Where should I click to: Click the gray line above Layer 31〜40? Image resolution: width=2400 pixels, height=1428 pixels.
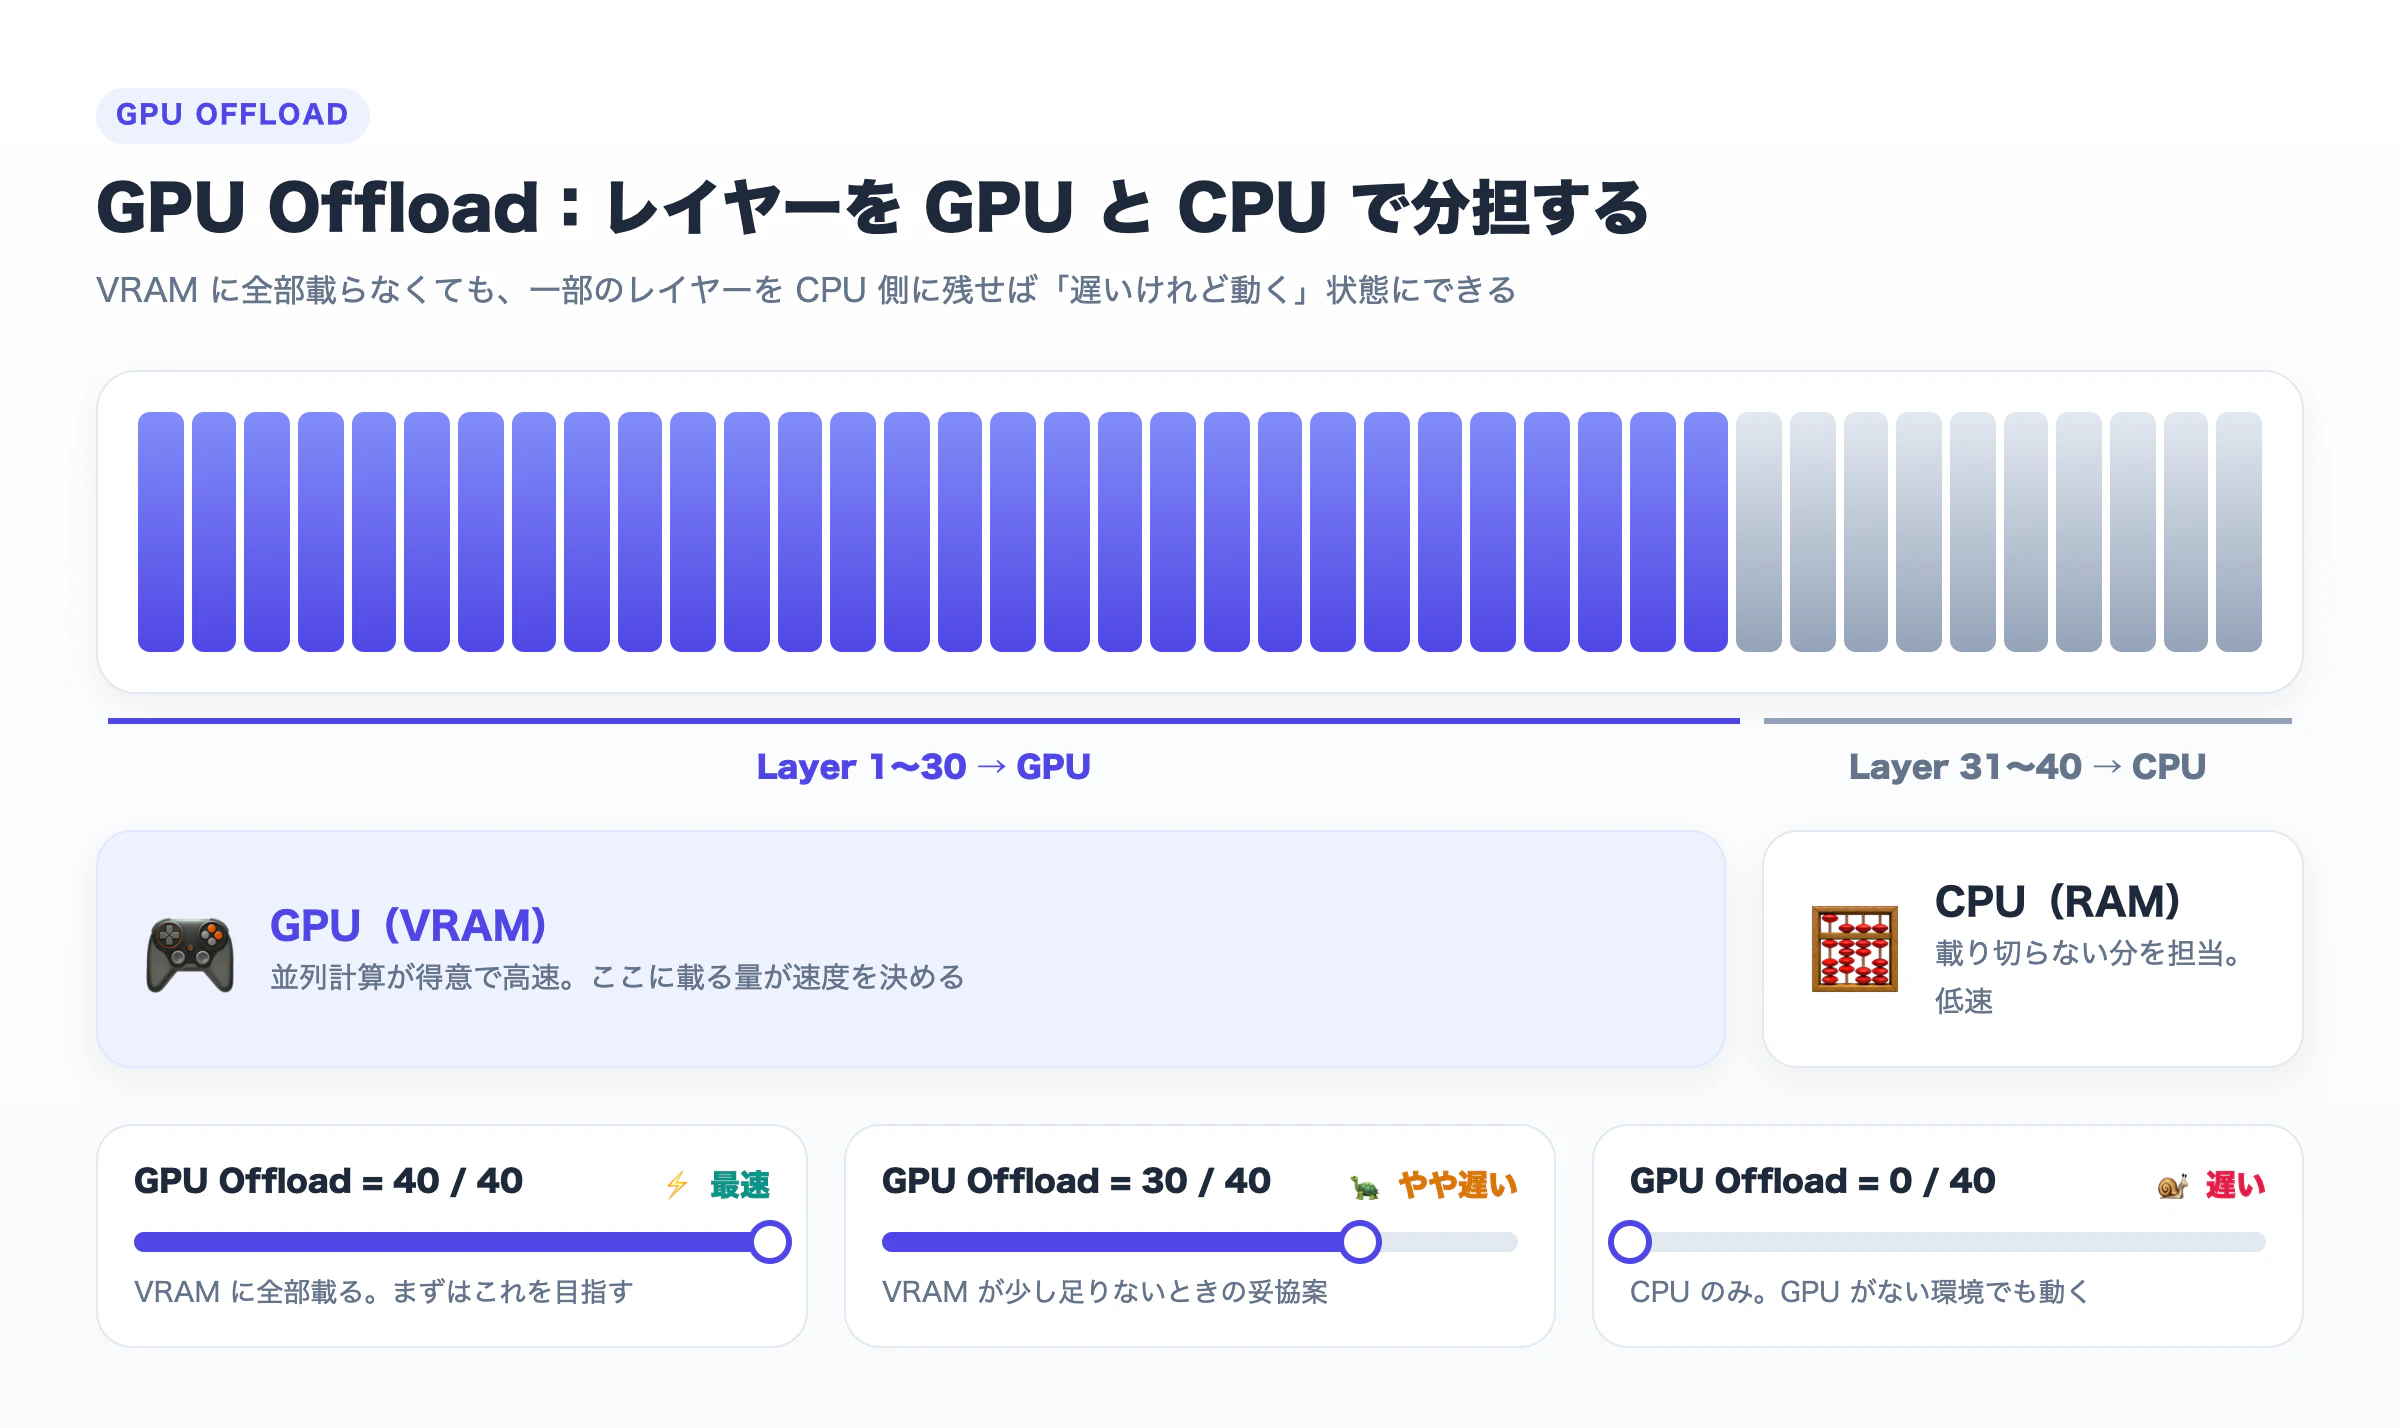2028,720
